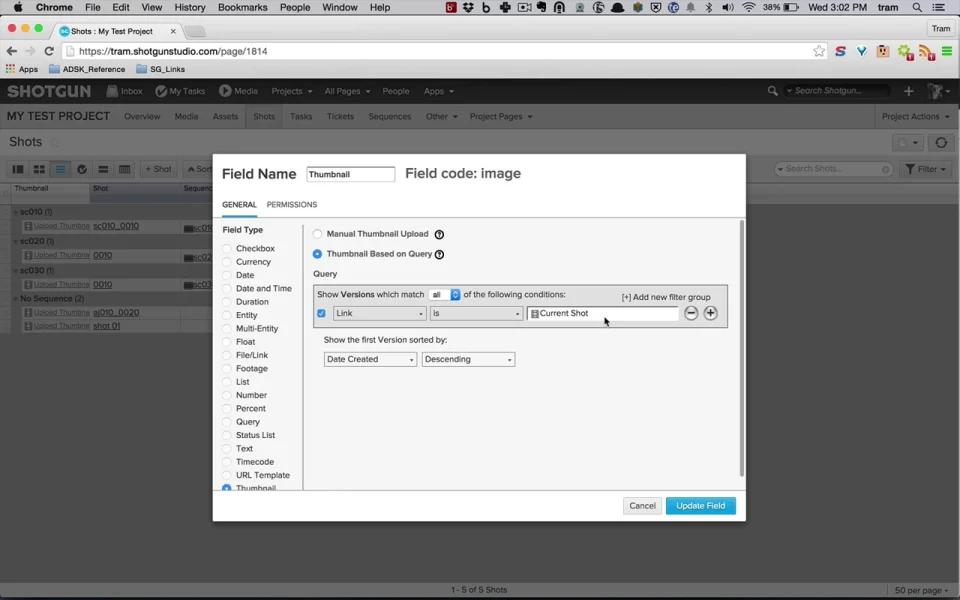Open the Bookmarks menu
This screenshot has height=600, width=960.
[x=242, y=7]
